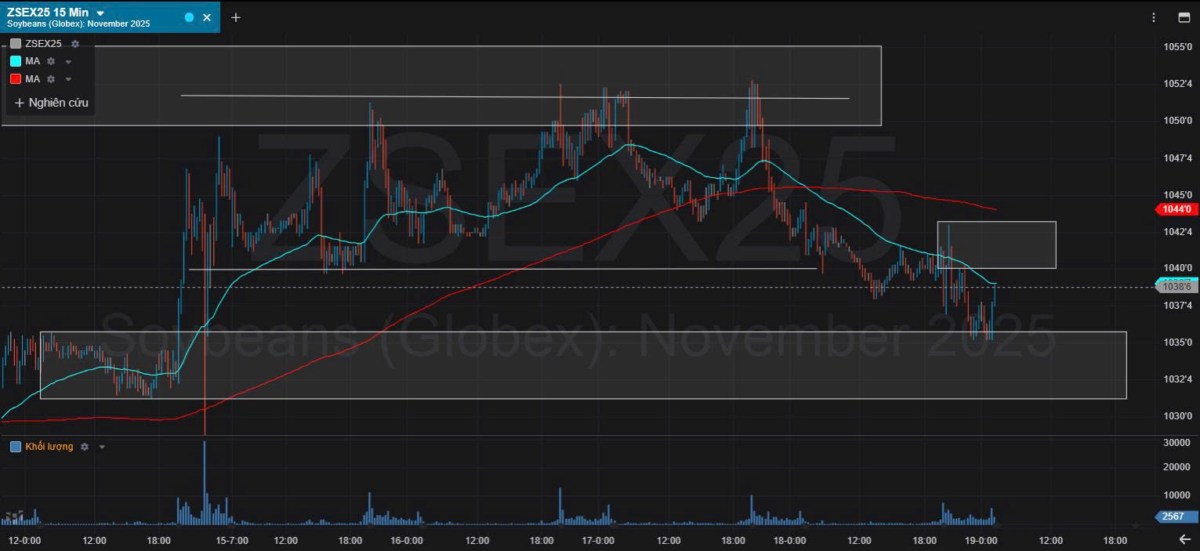Click the red 1044'0 MA price tag
This screenshot has height=551, width=1200.
coord(1176,209)
